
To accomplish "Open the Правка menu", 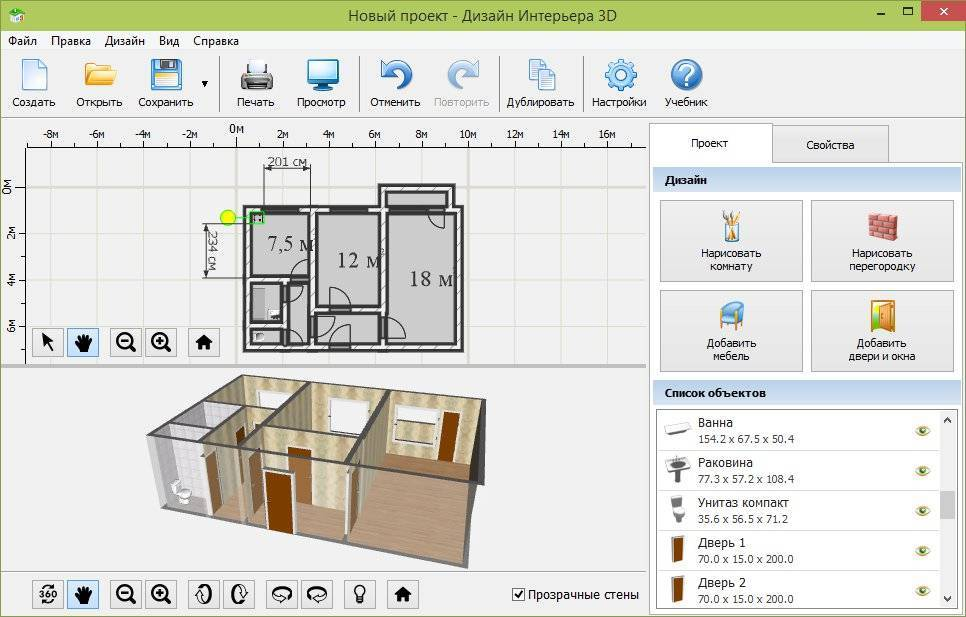I will pos(71,41).
